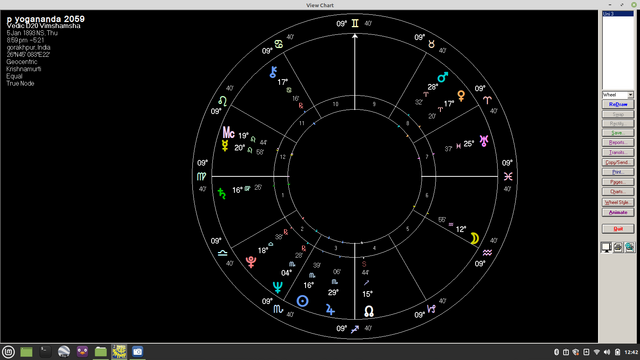This screenshot has height=360, width=640.
Task: Expand the Wheel dropdown arrow
Action: 630,95
